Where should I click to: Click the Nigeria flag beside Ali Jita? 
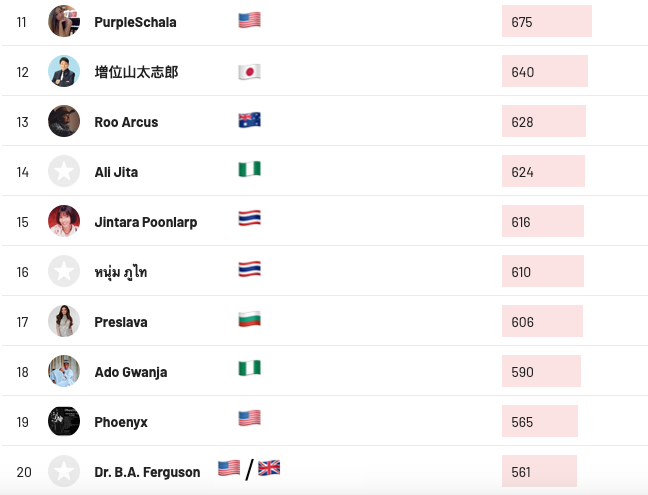pos(249,170)
